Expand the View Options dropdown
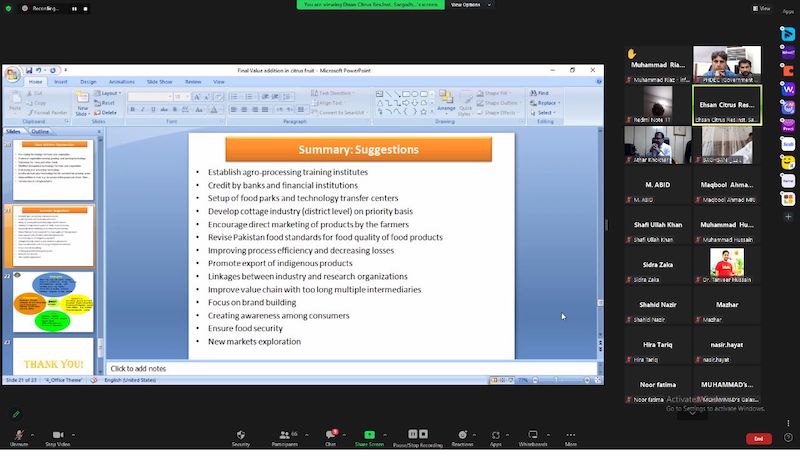The width and height of the screenshot is (800, 476). pos(466,5)
